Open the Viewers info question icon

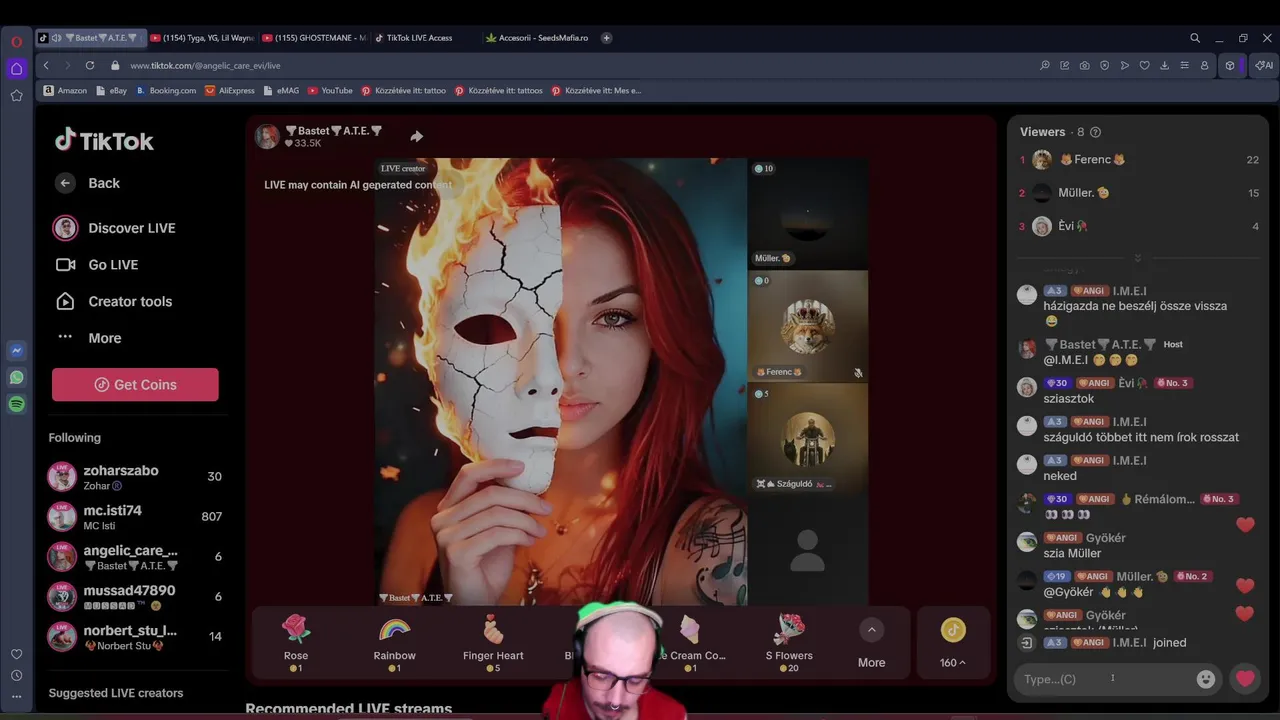[1095, 132]
